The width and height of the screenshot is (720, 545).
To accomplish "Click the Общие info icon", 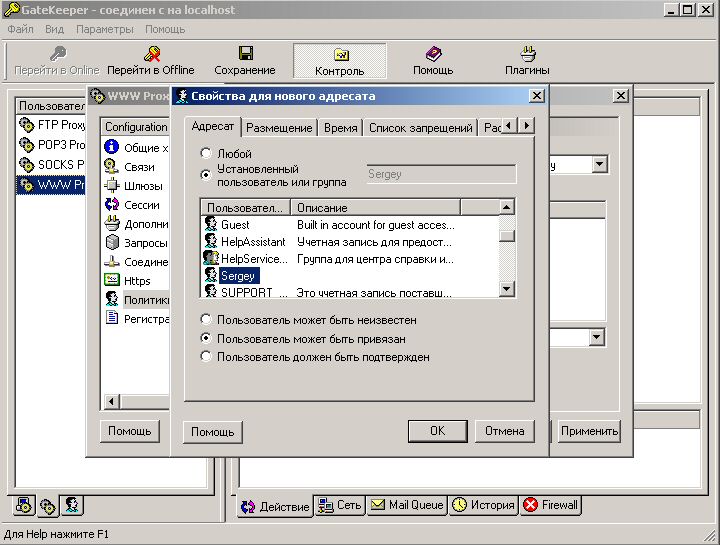I will (112, 147).
